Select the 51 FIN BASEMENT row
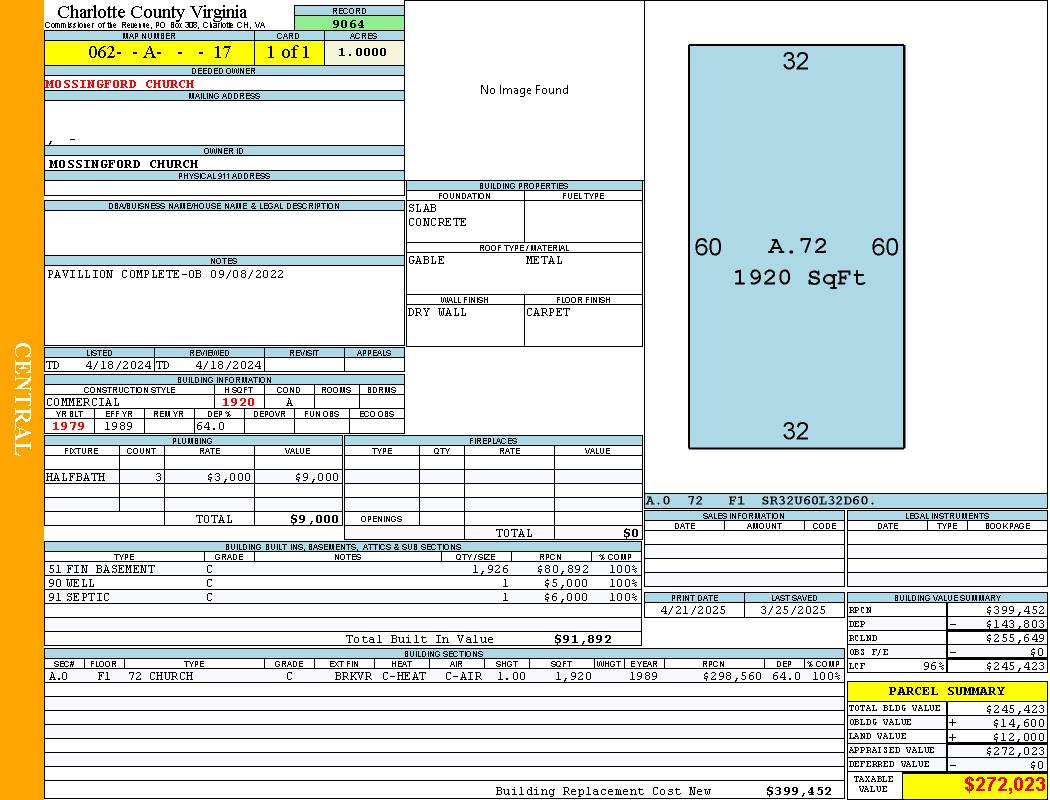 click(340, 569)
